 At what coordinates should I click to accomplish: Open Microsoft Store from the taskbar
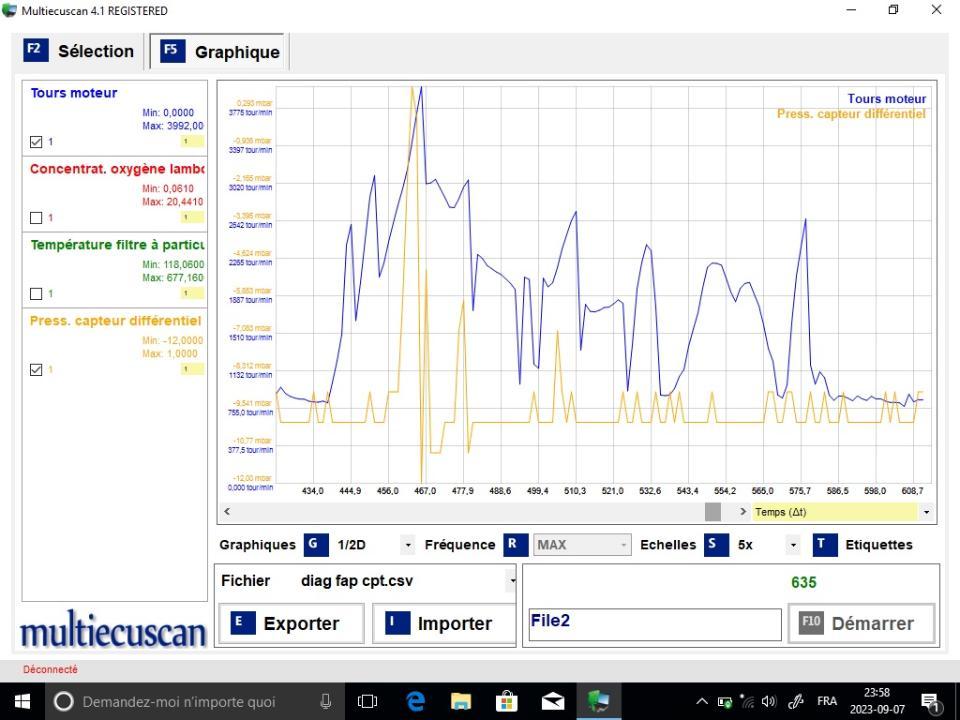[507, 702]
